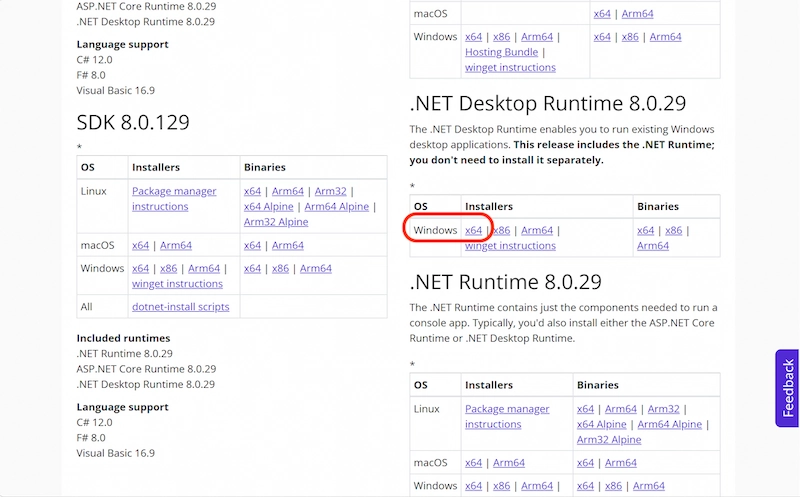Download .NET Runtime macOS x64 binary
The width and height of the screenshot is (800, 497).
tap(585, 462)
